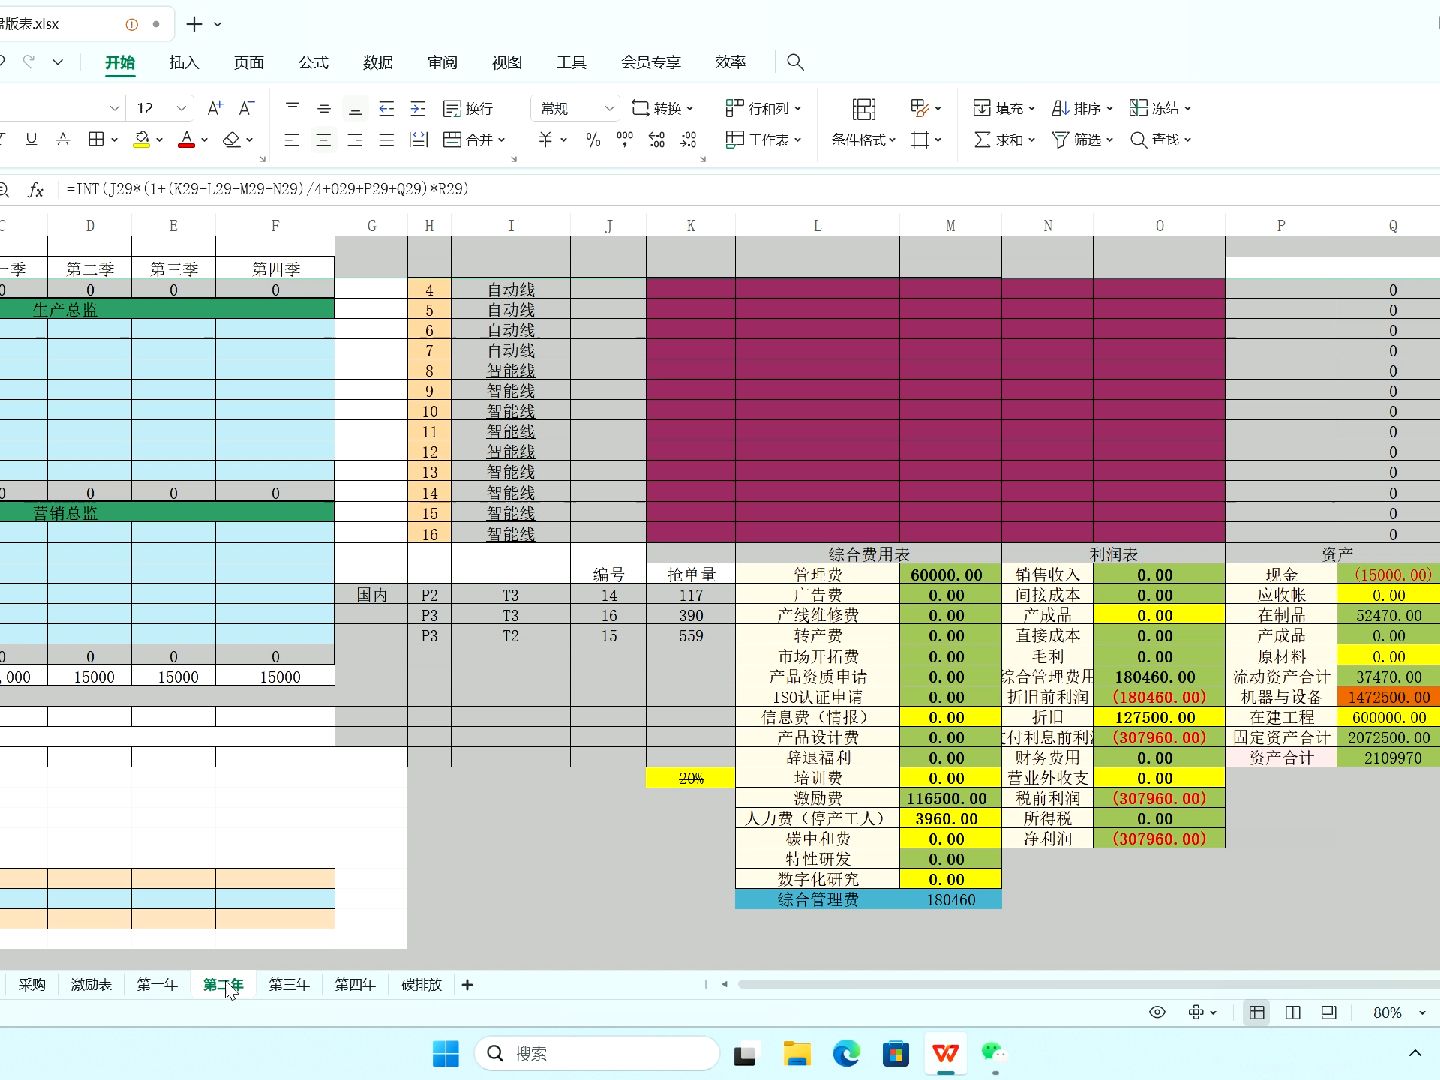The width and height of the screenshot is (1440, 1080).
Task: Switch to the 页面 ribbon tab
Action: (249, 62)
